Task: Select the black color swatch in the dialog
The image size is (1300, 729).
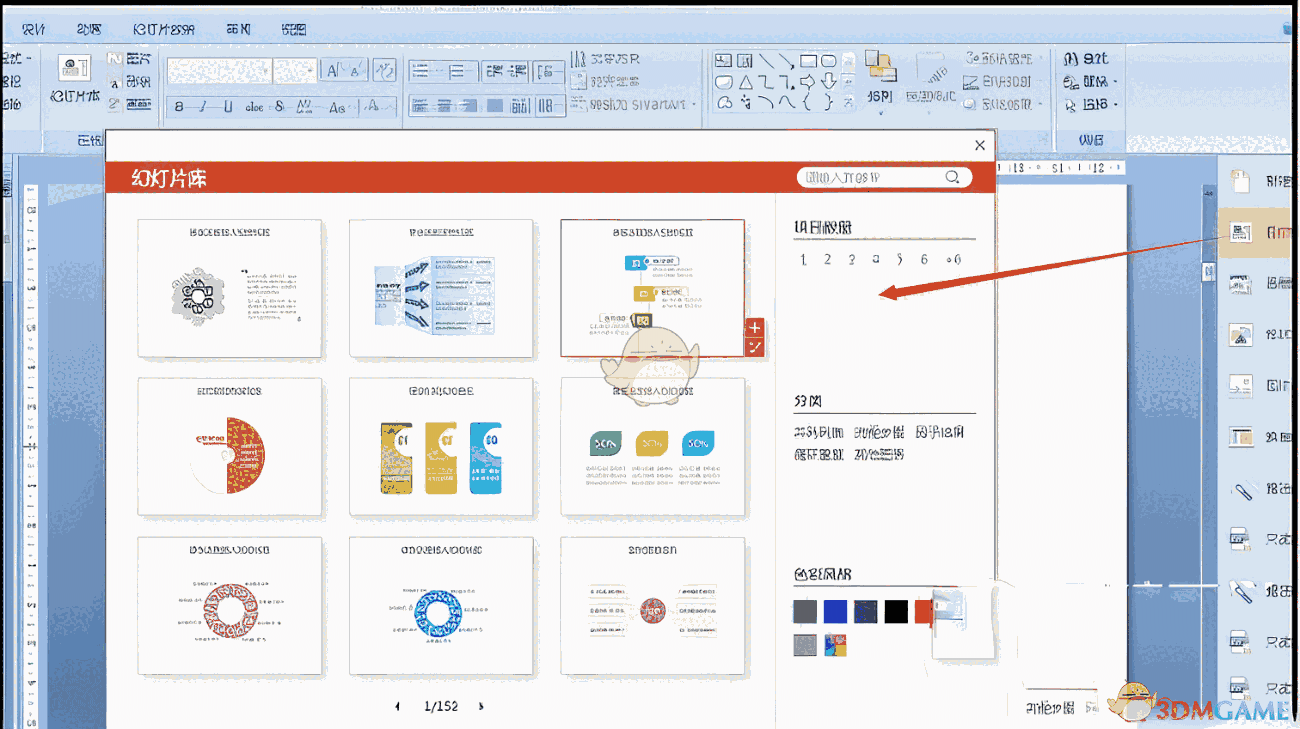Action: coord(894,611)
